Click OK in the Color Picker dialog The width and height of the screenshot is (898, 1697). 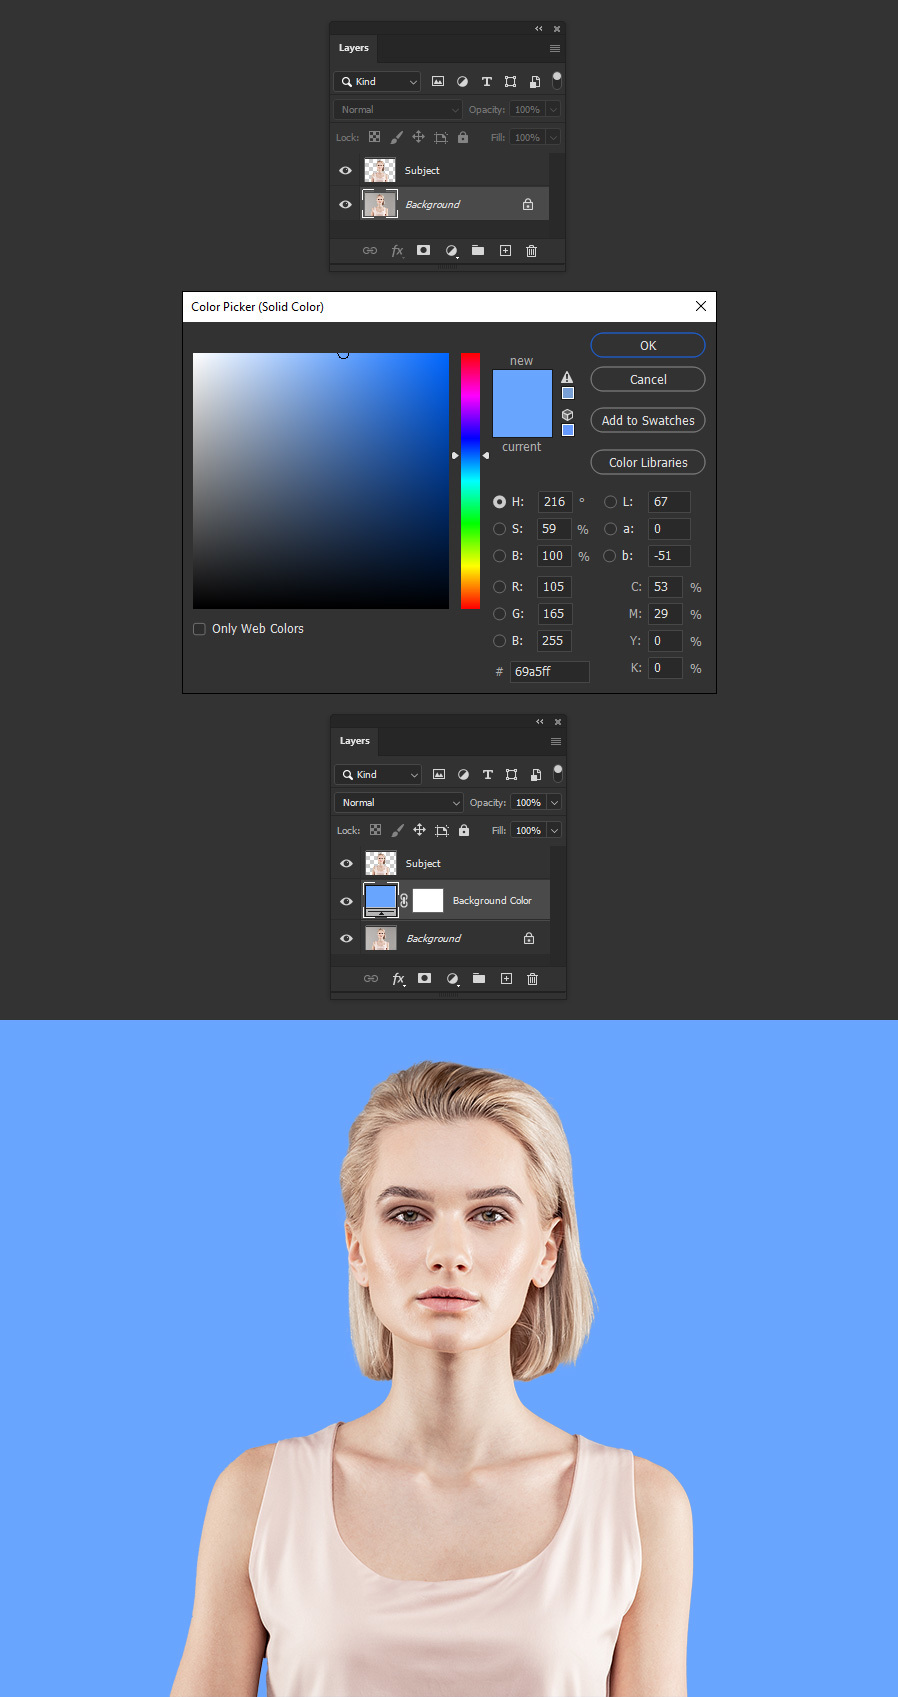click(x=648, y=345)
